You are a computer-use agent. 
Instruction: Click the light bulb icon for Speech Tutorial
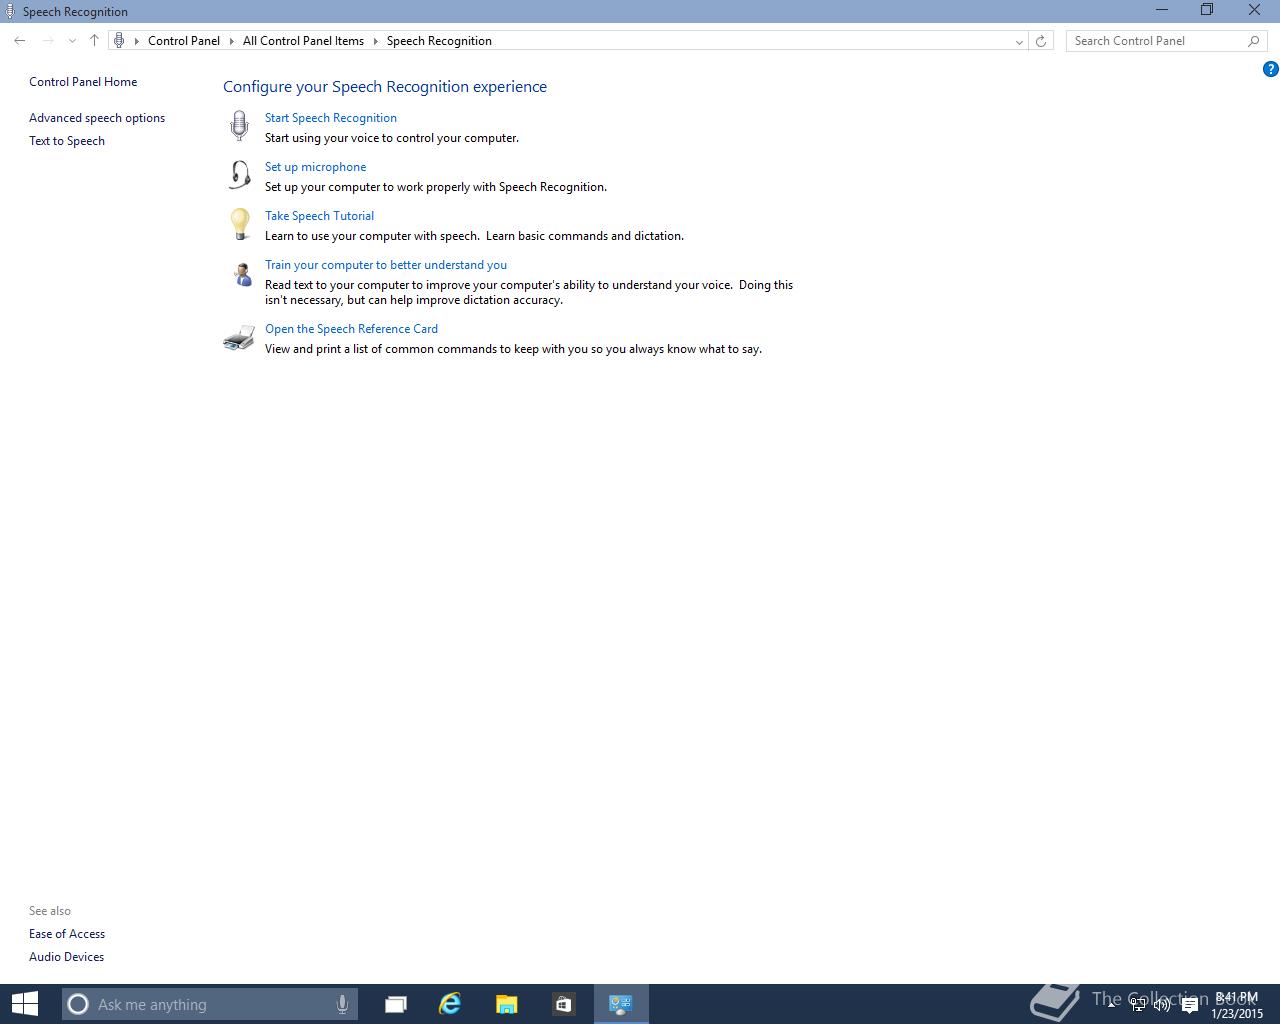point(240,223)
